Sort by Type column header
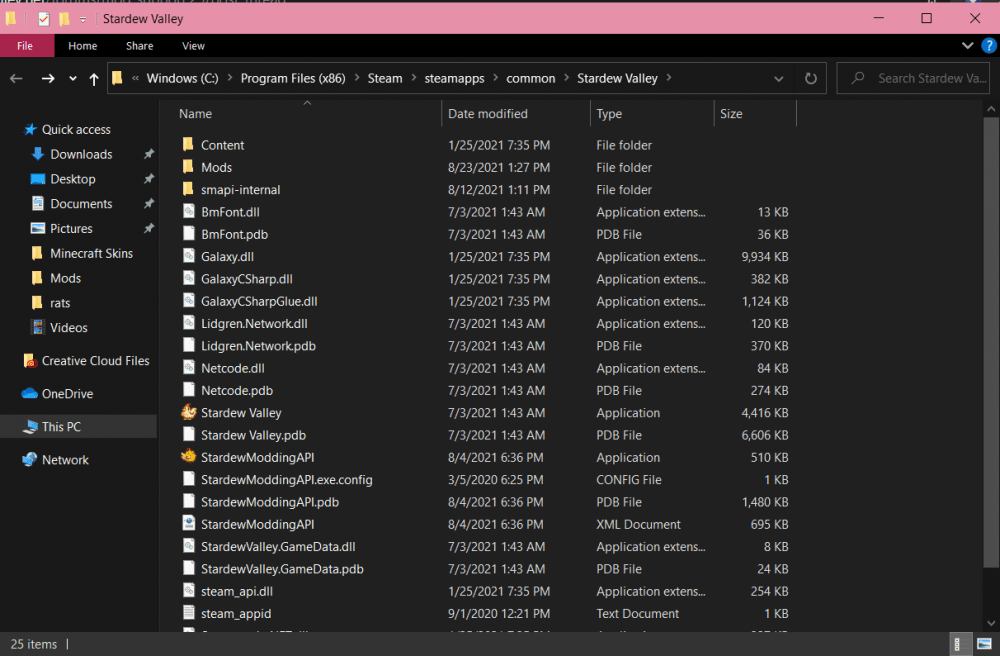 coord(609,113)
